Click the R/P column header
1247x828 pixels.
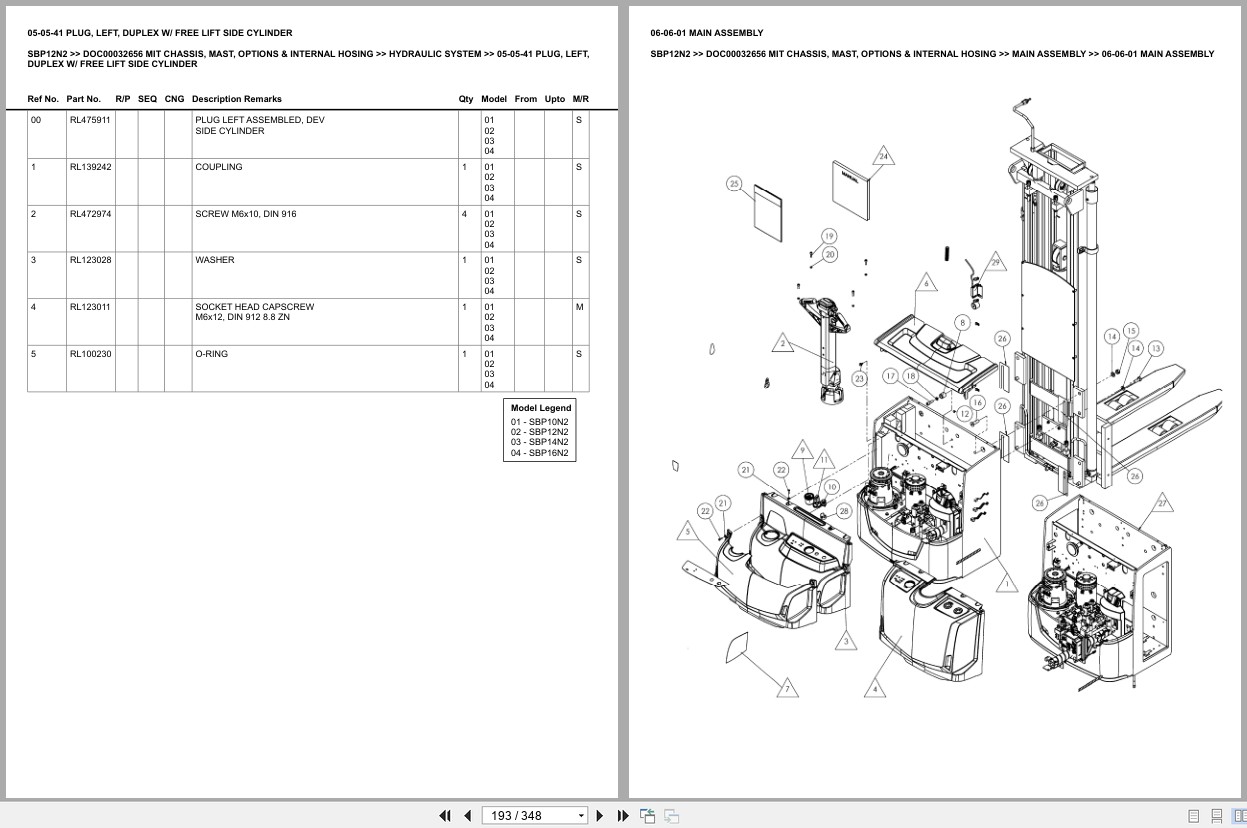click(123, 99)
